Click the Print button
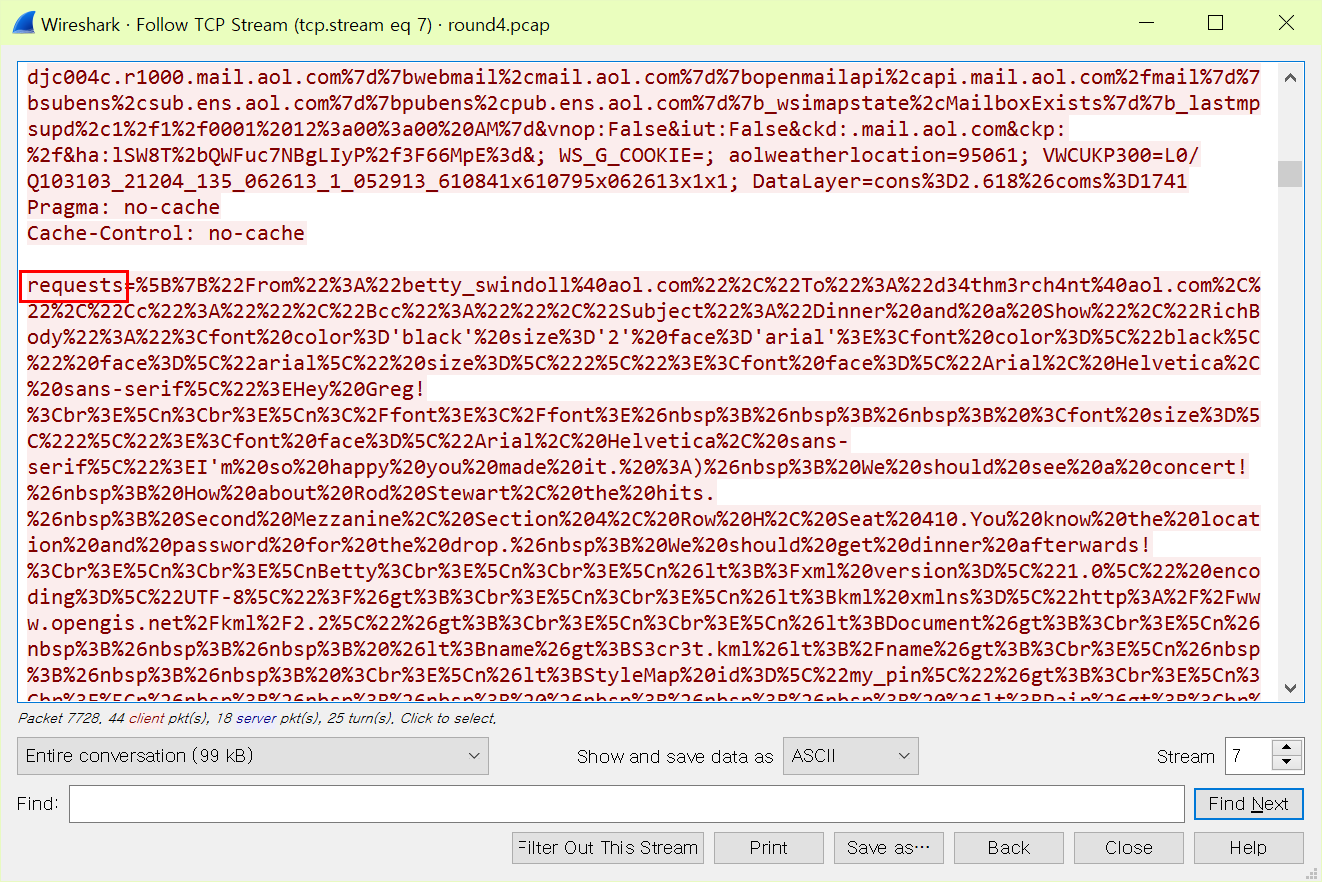The image size is (1322, 882). [769, 848]
